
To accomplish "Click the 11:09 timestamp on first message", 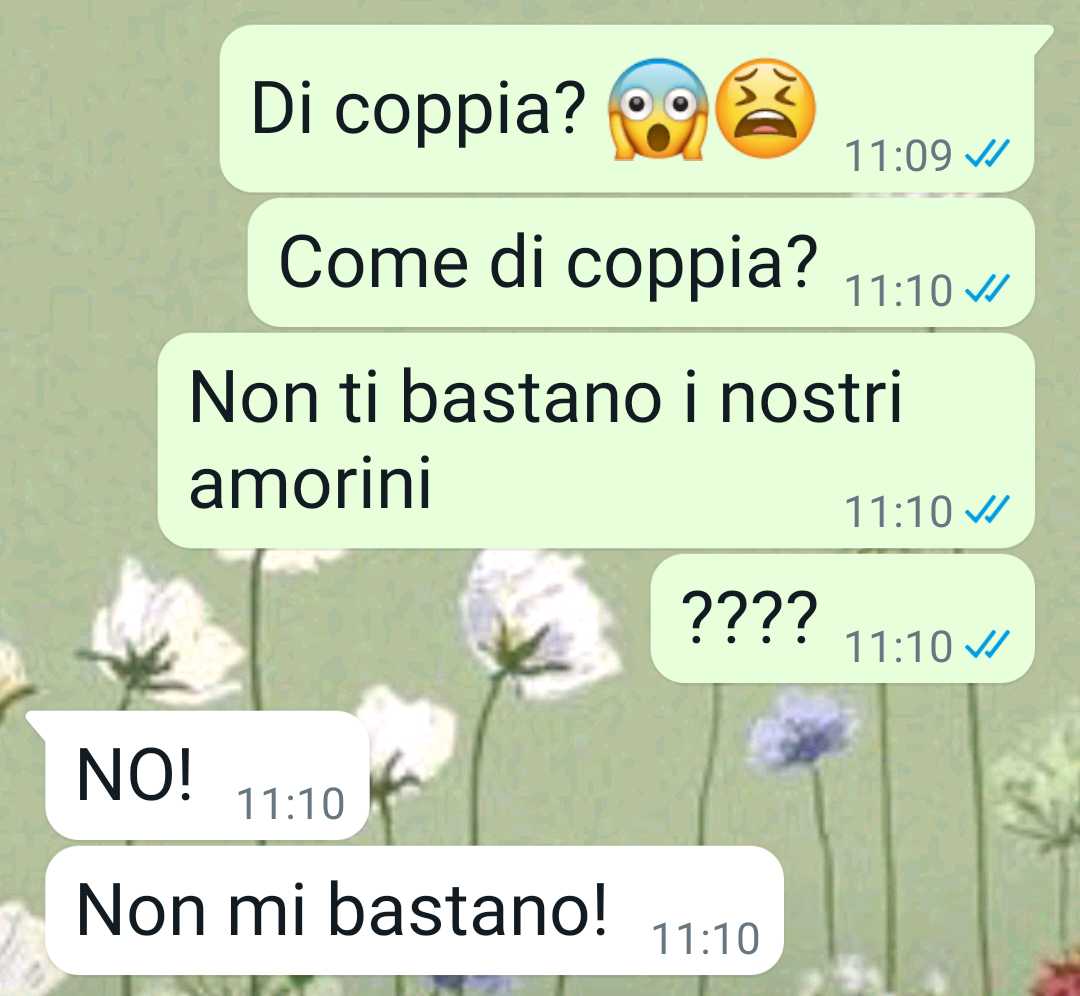I will 898,156.
